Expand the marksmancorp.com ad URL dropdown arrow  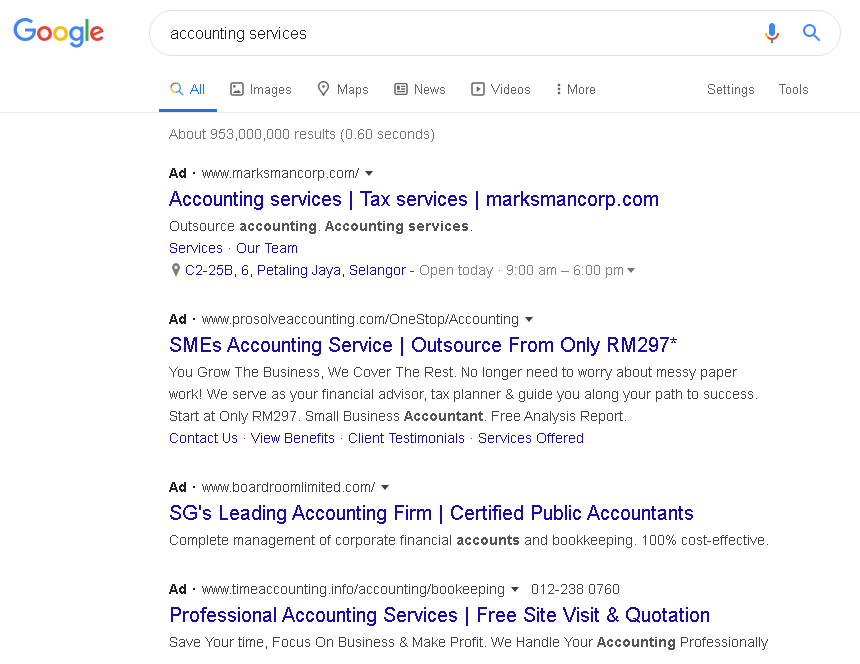tap(369, 173)
